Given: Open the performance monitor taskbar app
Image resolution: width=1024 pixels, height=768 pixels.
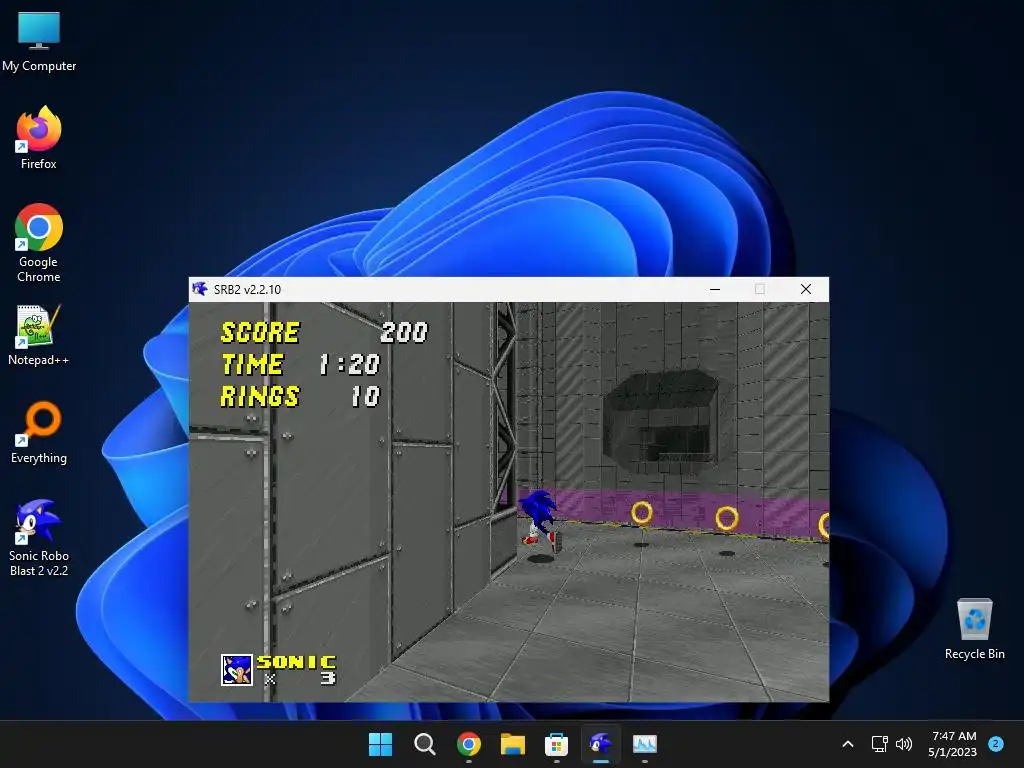Looking at the screenshot, I should pyautogui.click(x=645, y=744).
